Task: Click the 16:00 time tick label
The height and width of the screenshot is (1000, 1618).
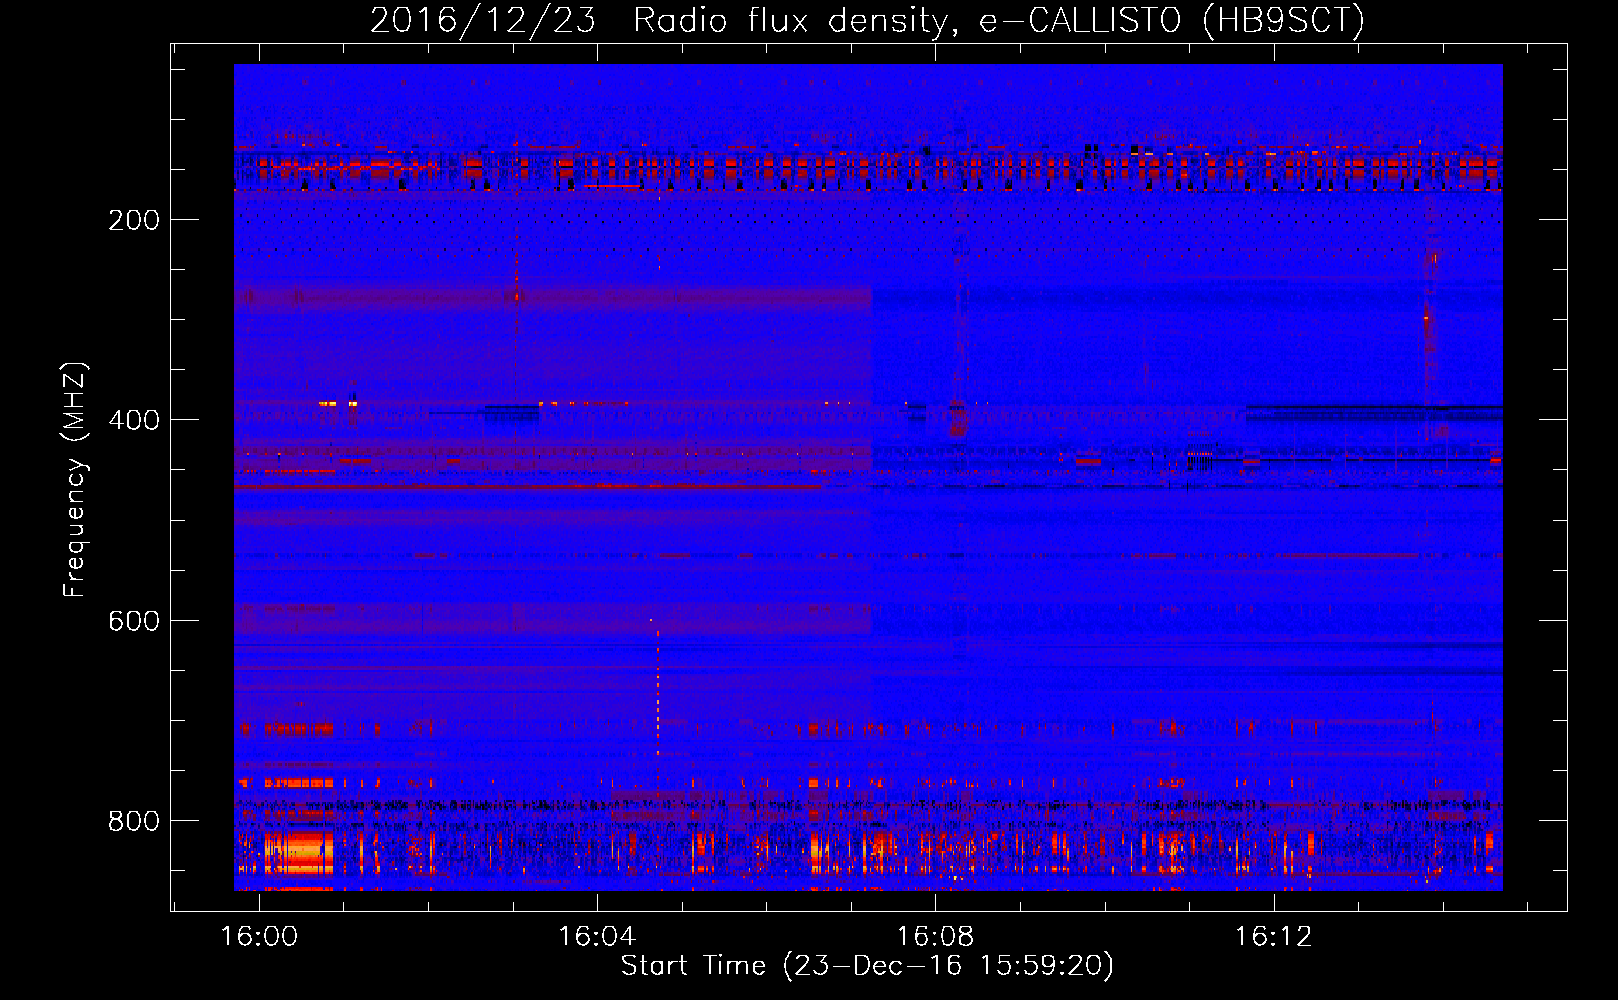Action: [259, 937]
